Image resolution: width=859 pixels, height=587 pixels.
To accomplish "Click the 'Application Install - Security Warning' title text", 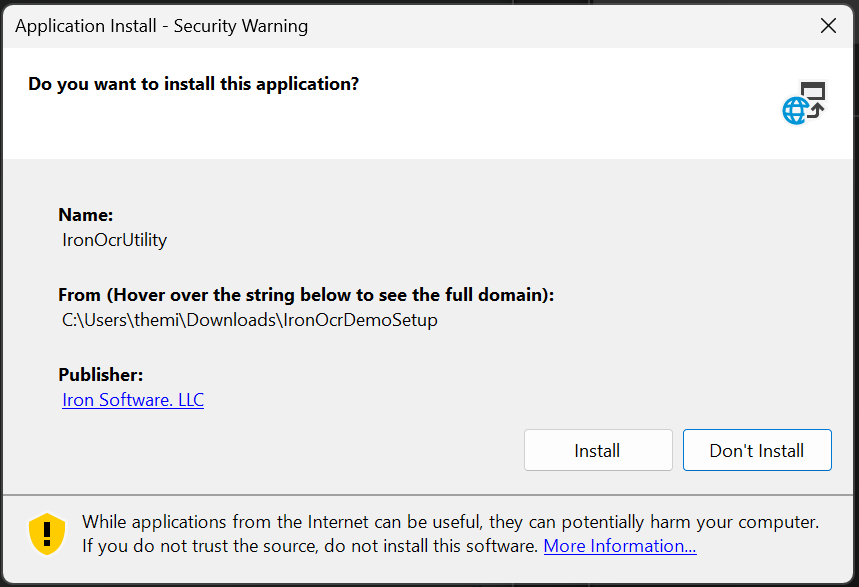I will click(x=161, y=26).
